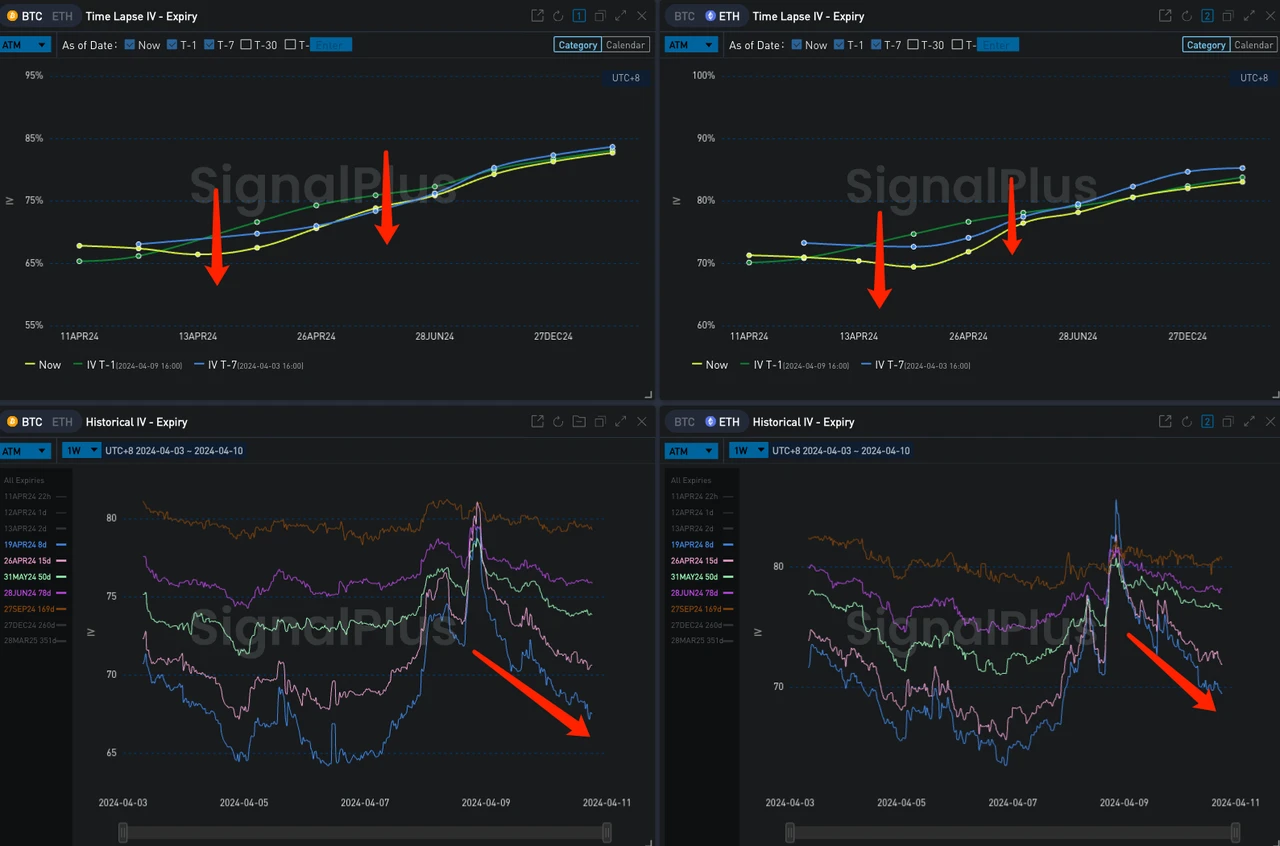Open BTC Time Lapse IV in new window
1280x846 pixels.
(x=536, y=16)
